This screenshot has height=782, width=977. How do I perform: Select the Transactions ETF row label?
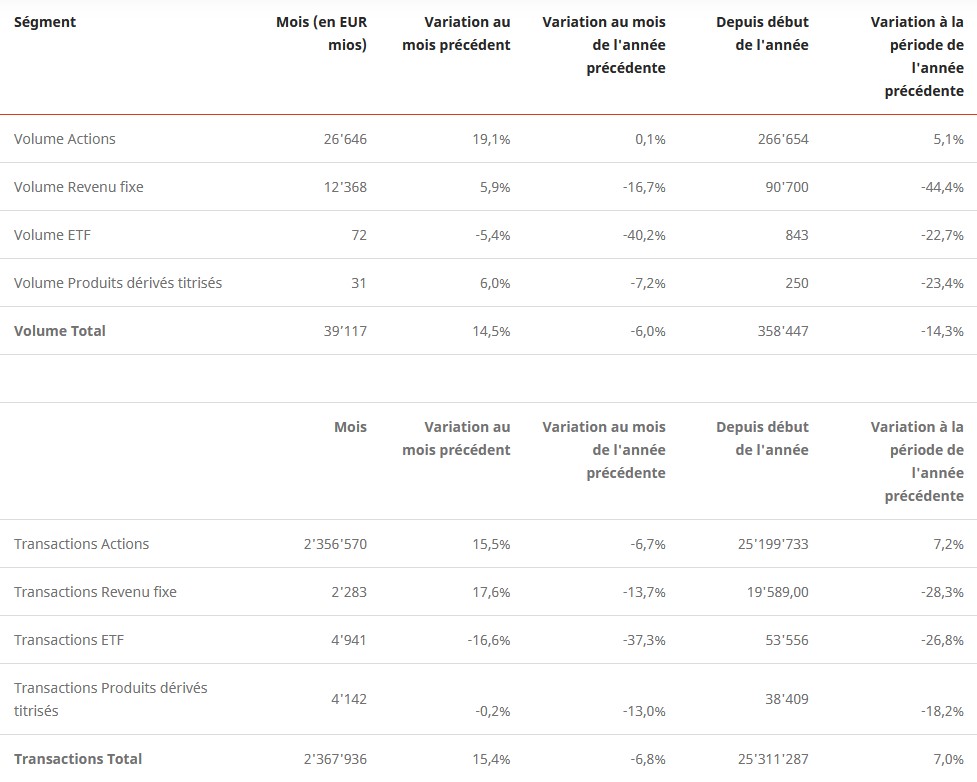click(69, 640)
